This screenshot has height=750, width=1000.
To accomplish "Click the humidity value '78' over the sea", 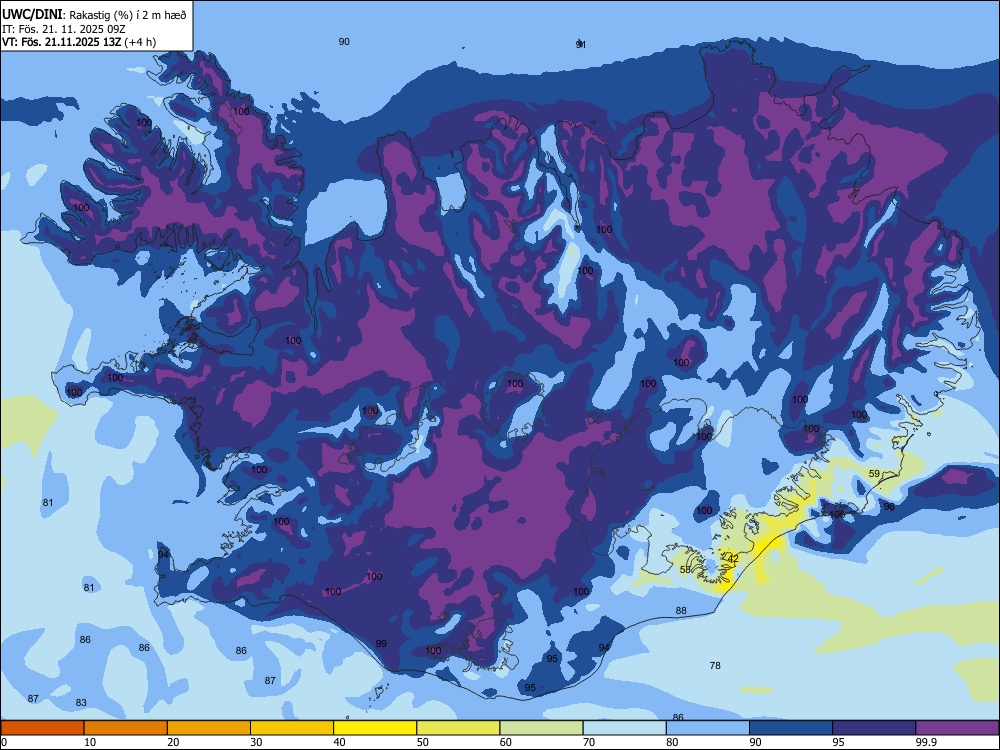I will tap(715, 666).
